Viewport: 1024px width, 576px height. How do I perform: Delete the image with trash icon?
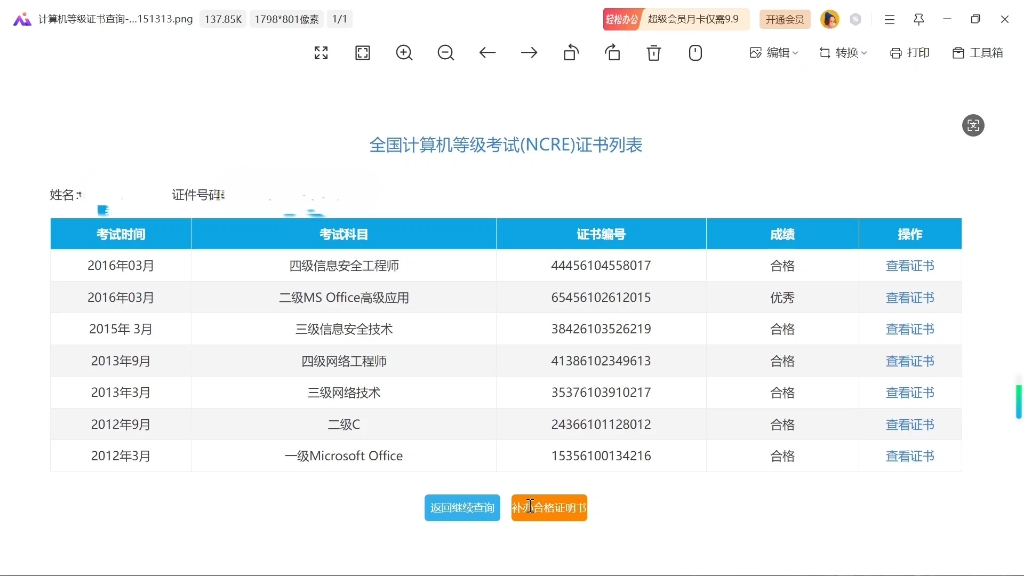tap(654, 53)
